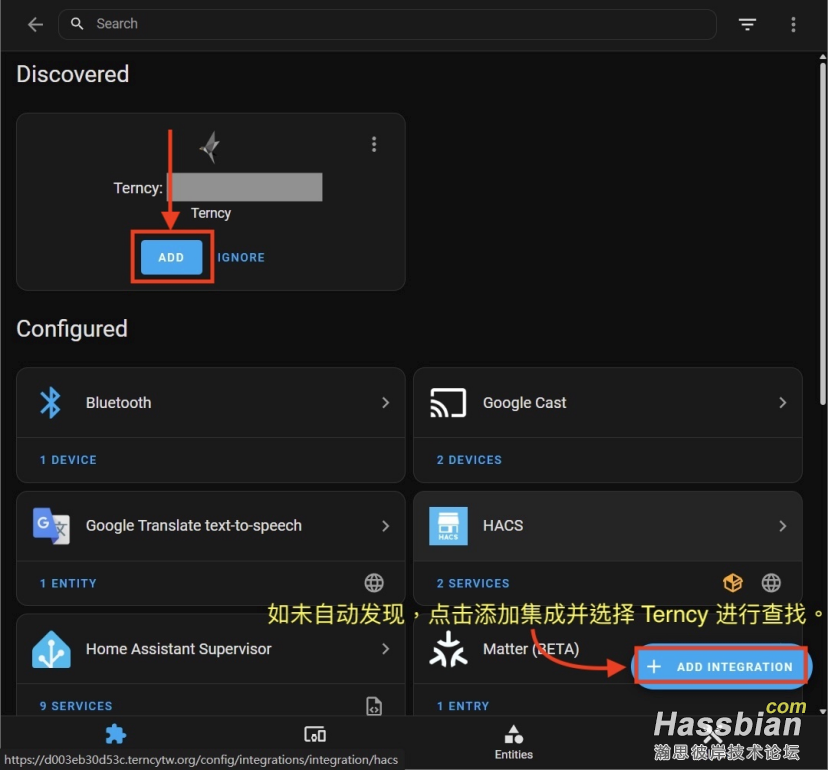Switch to the Integrations puzzle tab
The width and height of the screenshot is (828, 770).
(x=116, y=734)
